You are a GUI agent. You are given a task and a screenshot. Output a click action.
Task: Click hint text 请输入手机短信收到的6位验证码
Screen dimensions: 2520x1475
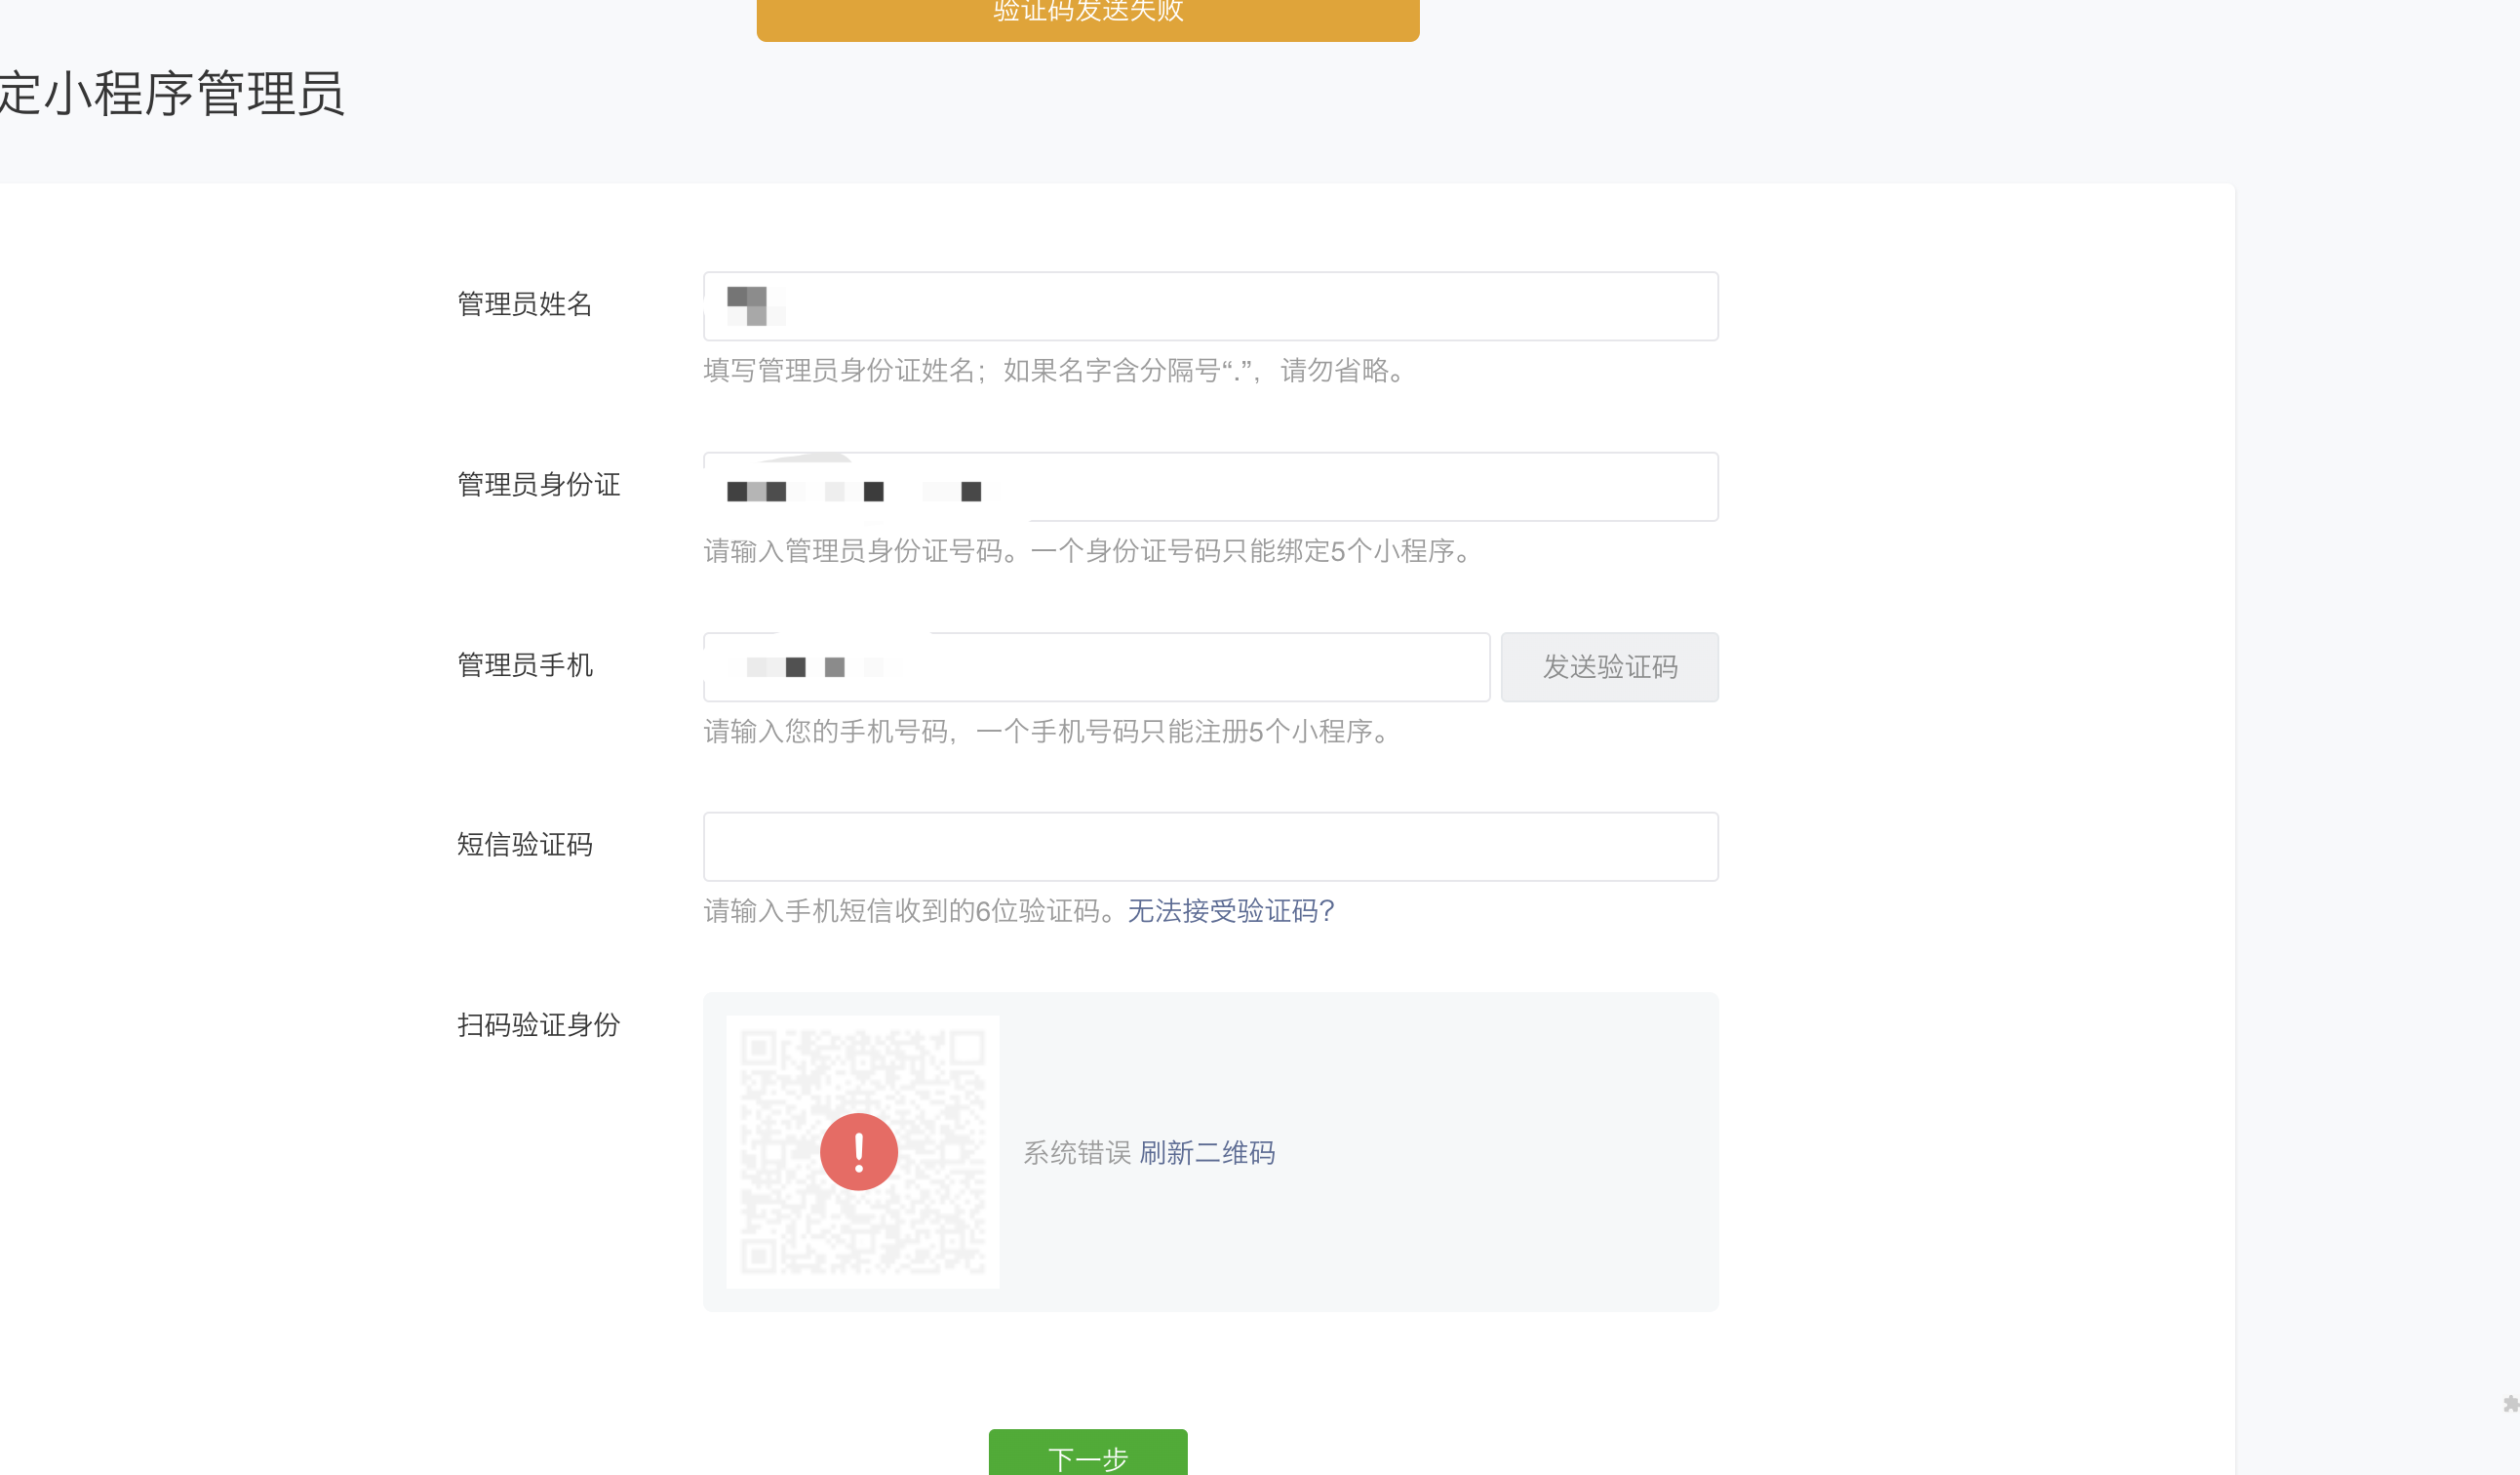point(914,911)
